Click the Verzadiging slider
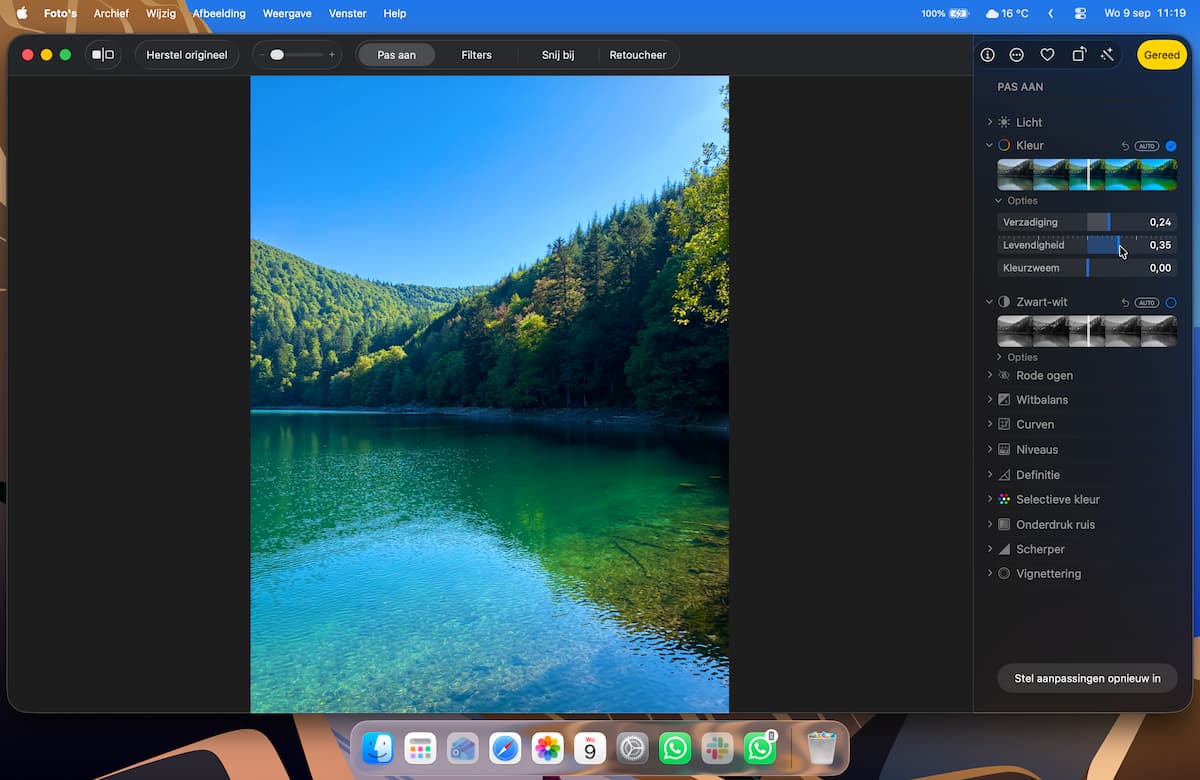This screenshot has width=1200, height=780. tap(1087, 222)
